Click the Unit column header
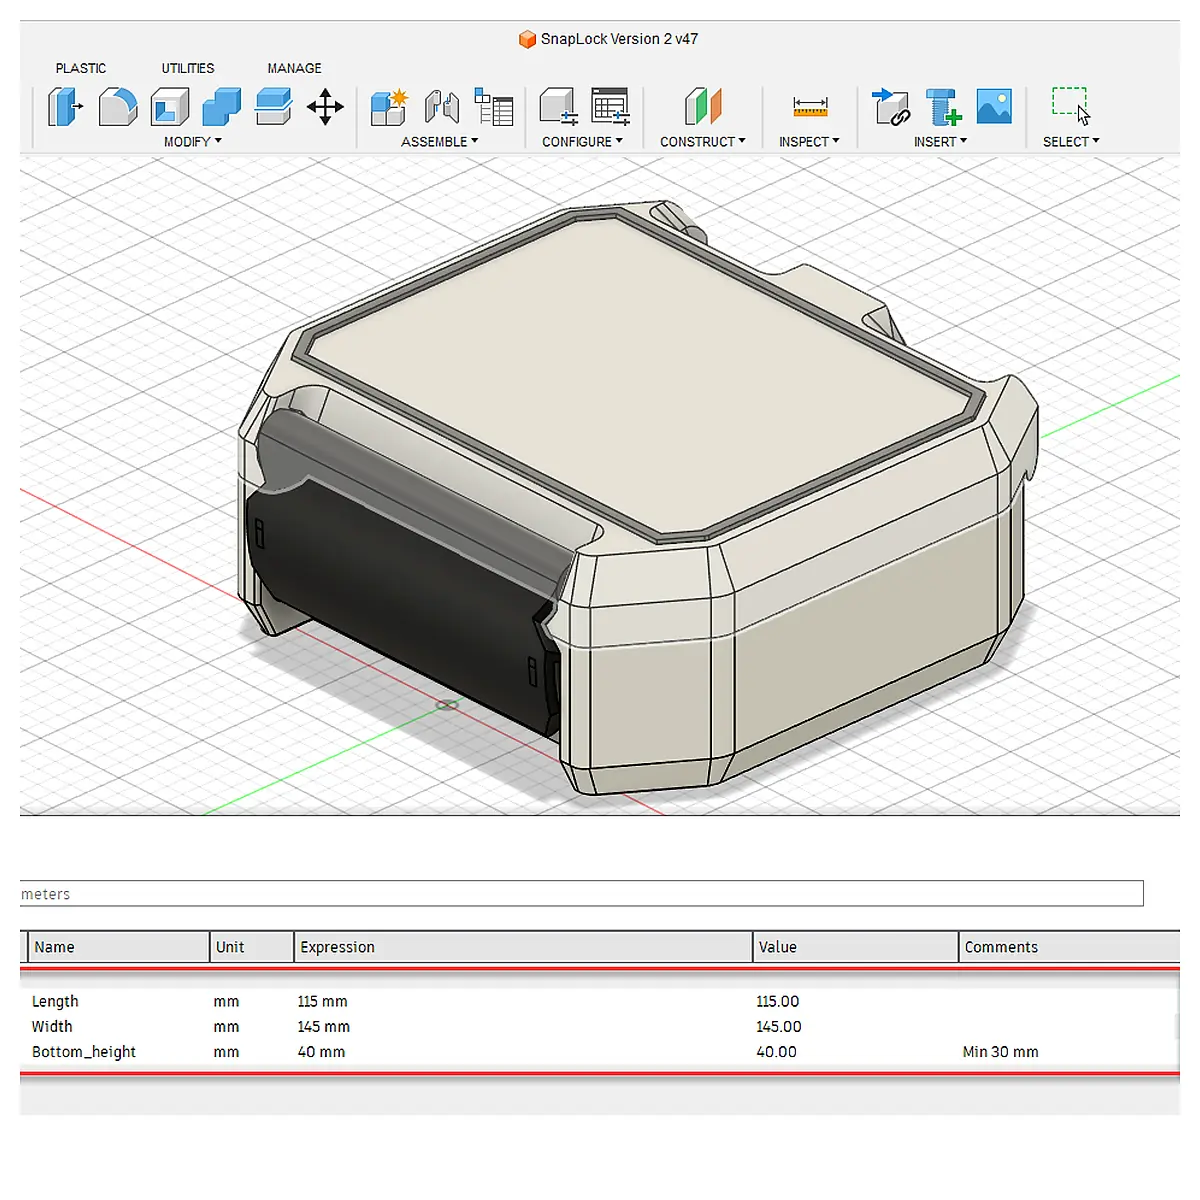 tap(252, 947)
